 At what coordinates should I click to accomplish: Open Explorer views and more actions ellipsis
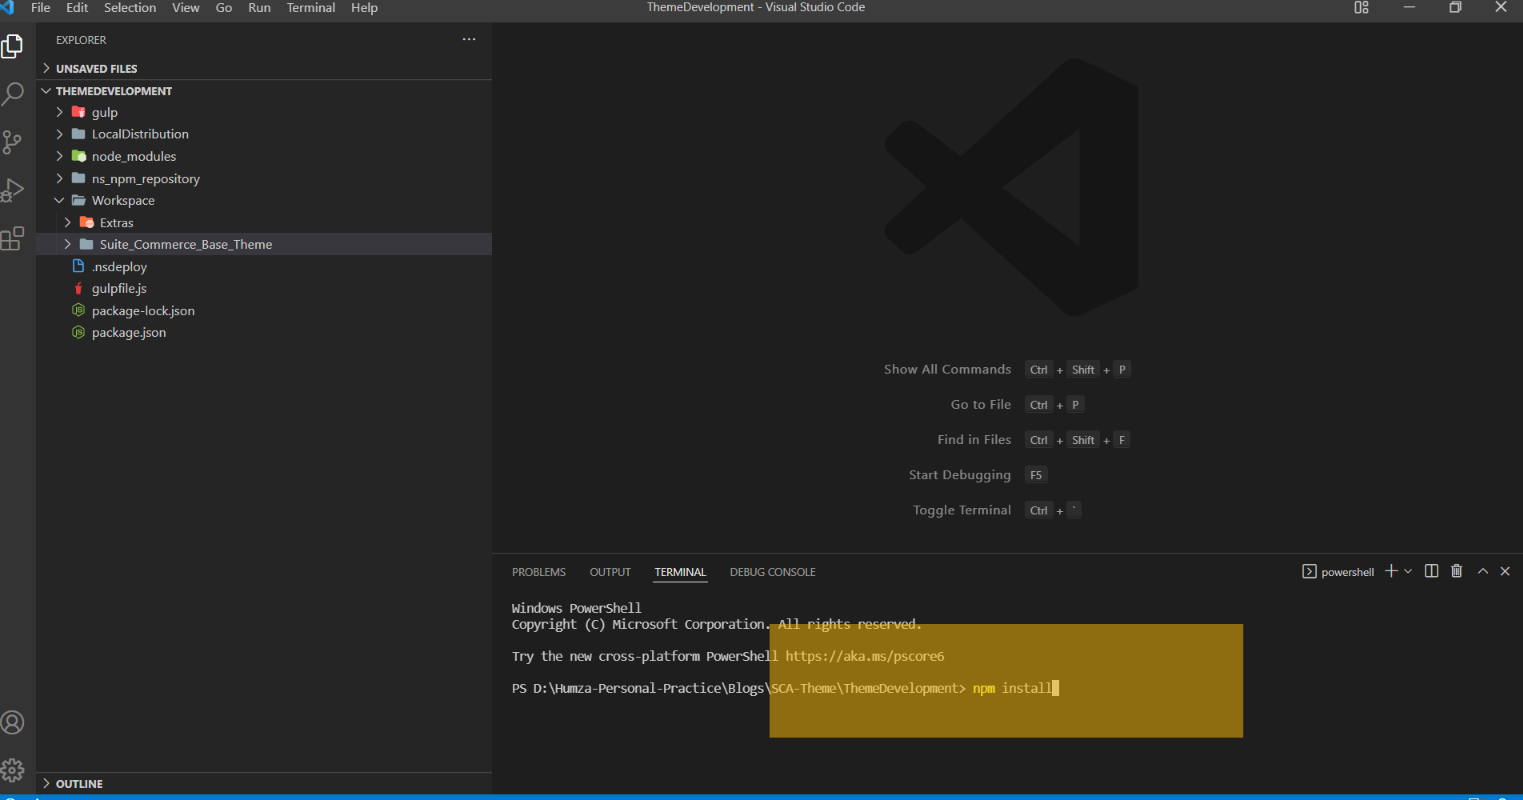pyautogui.click(x=469, y=40)
